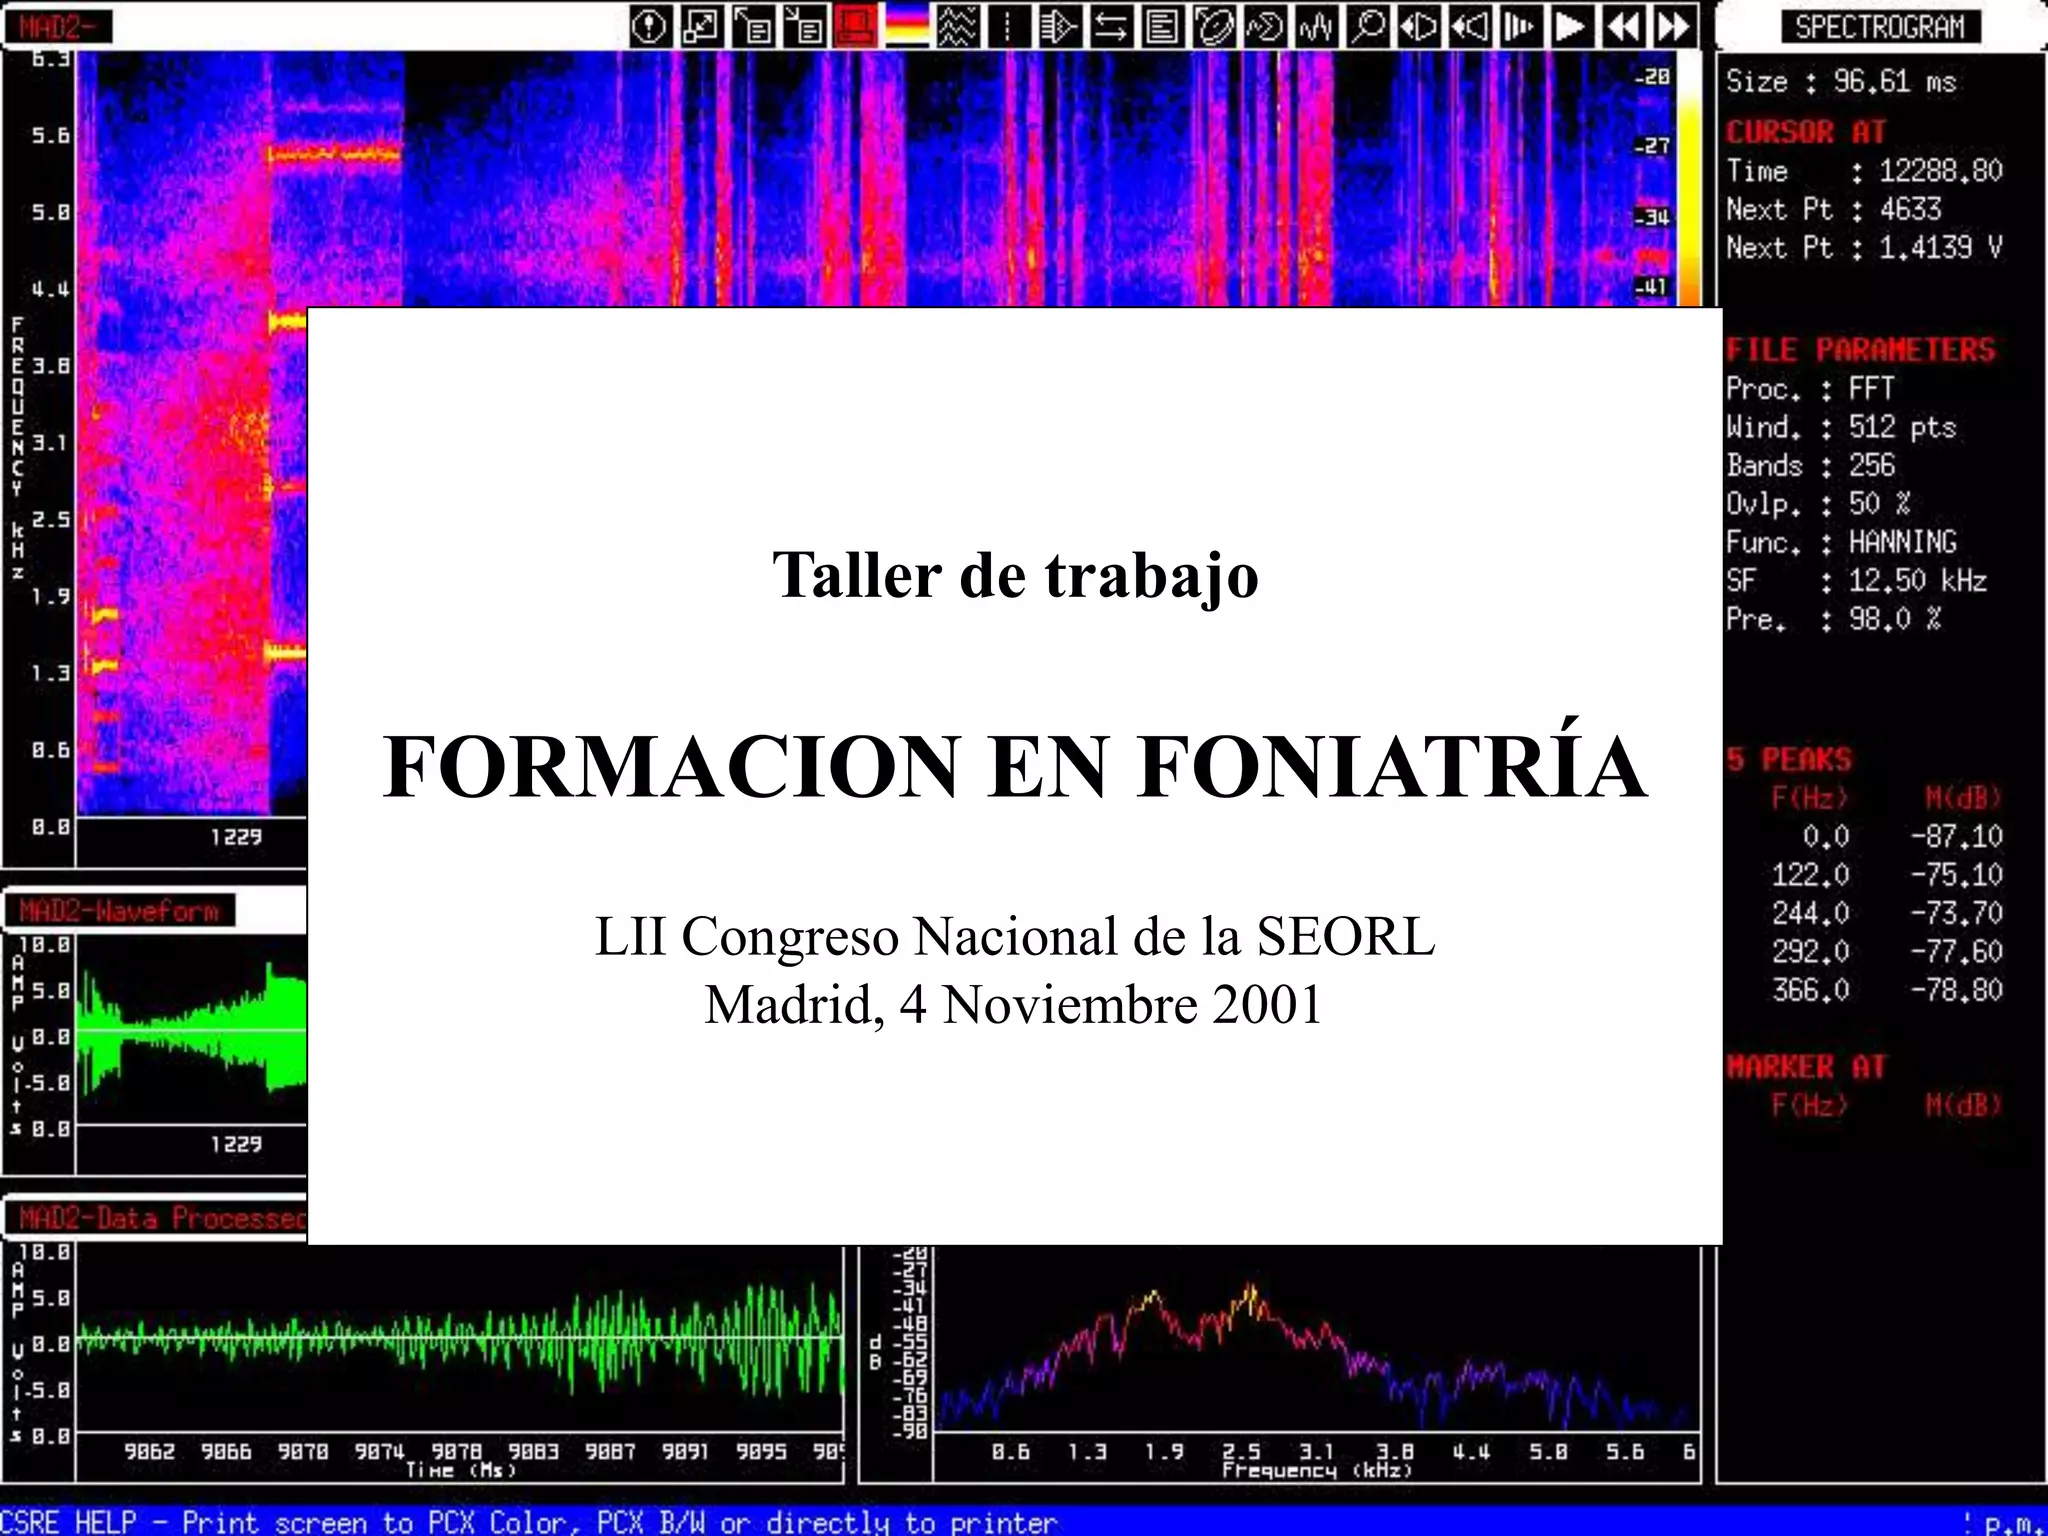Click the resize window arrows icon

tap(701, 27)
